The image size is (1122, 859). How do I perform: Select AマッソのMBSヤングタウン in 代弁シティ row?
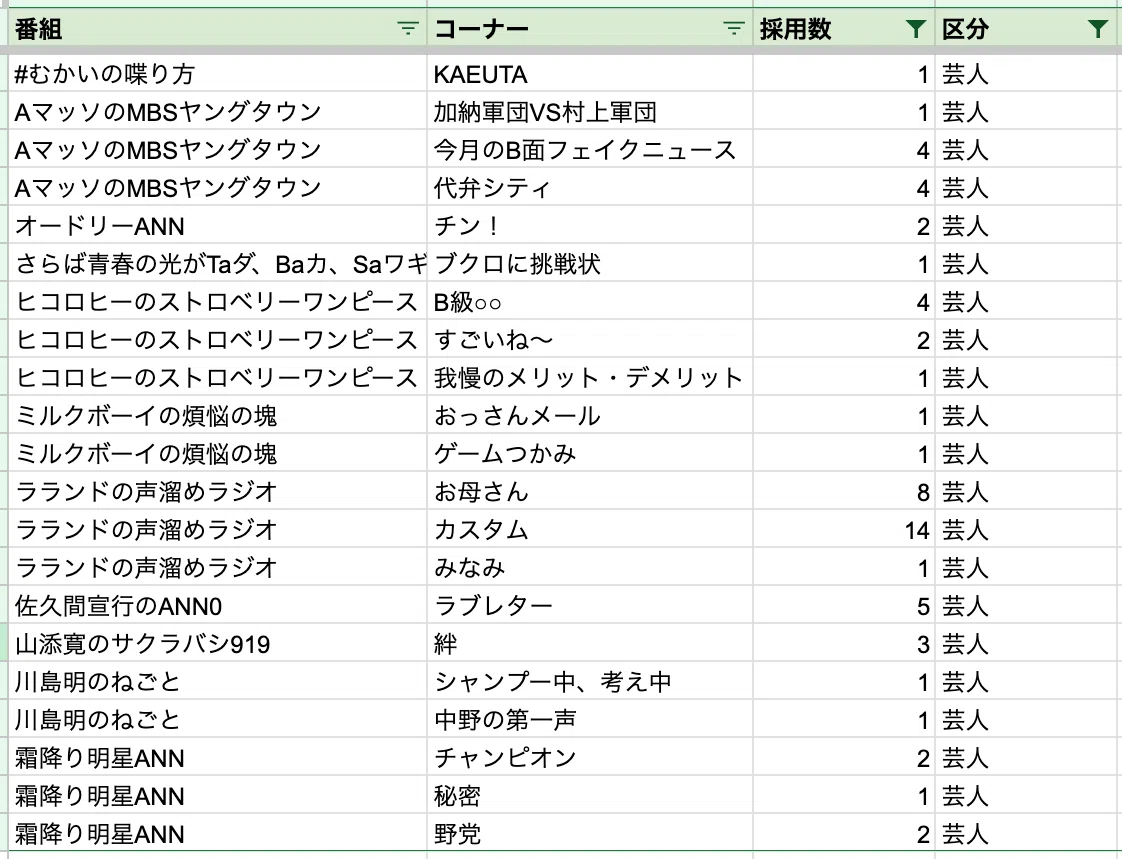click(x=218, y=188)
